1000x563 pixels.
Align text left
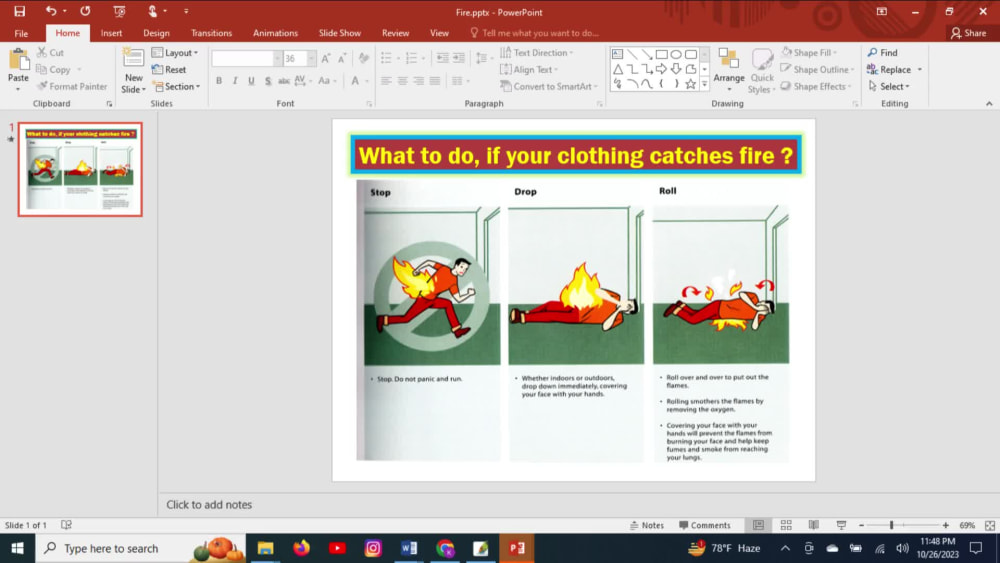point(386,81)
